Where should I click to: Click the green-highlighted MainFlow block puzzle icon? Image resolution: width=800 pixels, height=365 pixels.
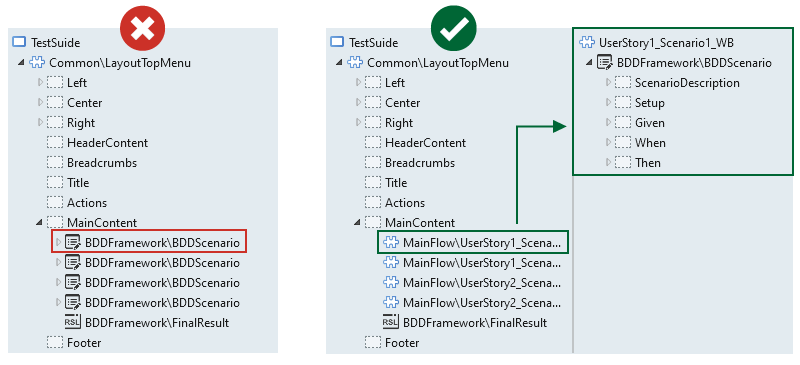click(x=390, y=242)
